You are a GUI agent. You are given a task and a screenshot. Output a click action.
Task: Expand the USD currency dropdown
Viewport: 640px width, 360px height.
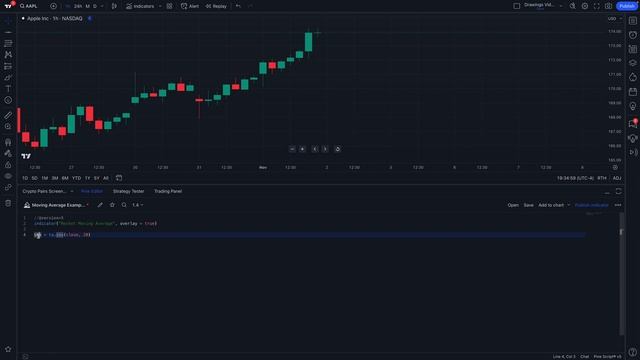coord(614,18)
